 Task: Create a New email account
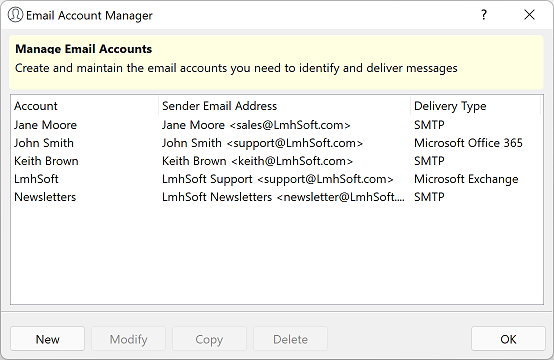(x=47, y=339)
